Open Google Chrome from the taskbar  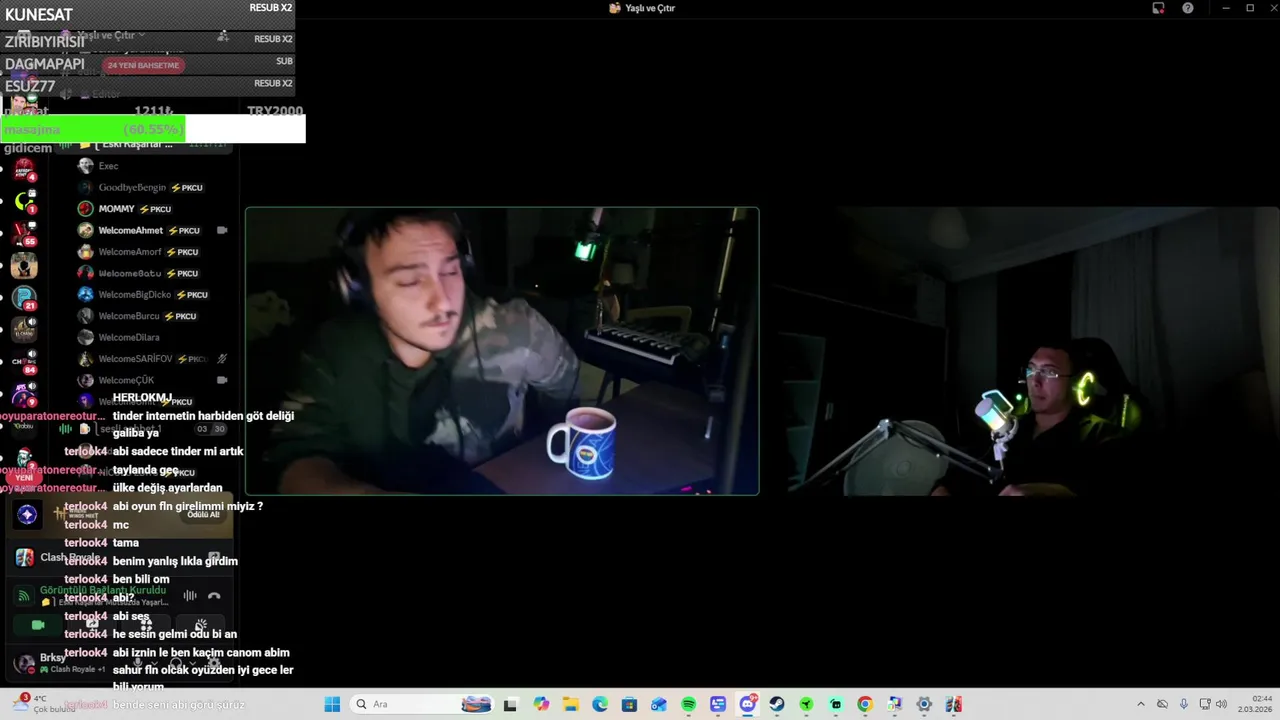click(865, 704)
